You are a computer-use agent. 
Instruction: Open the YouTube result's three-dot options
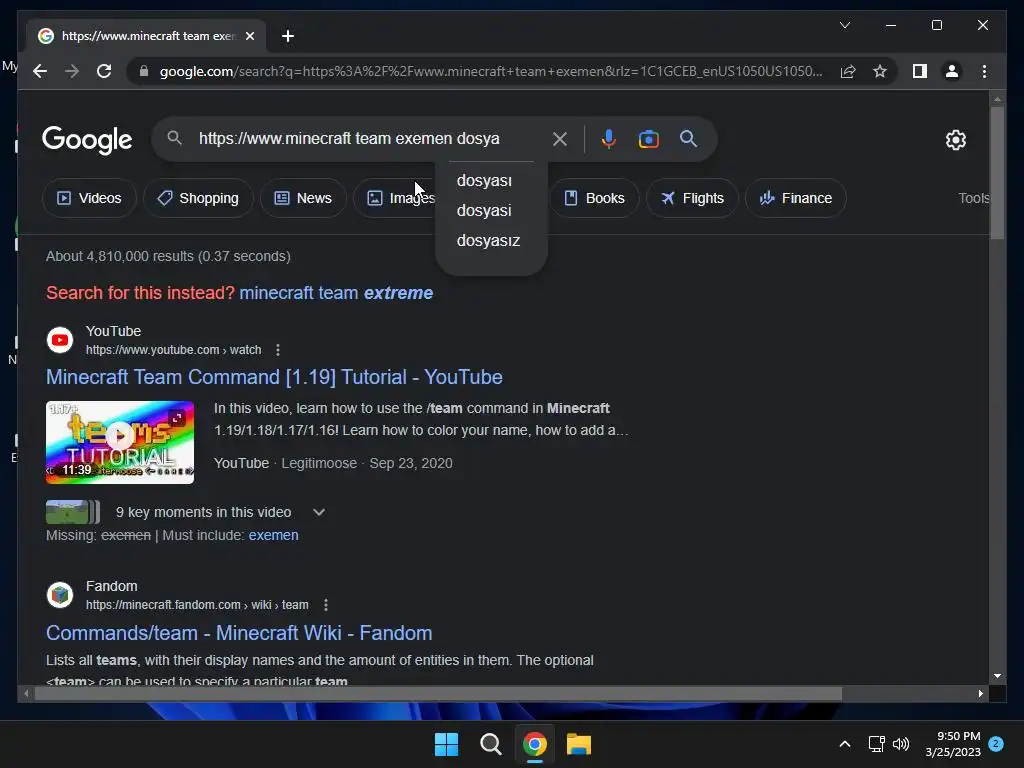coord(278,350)
